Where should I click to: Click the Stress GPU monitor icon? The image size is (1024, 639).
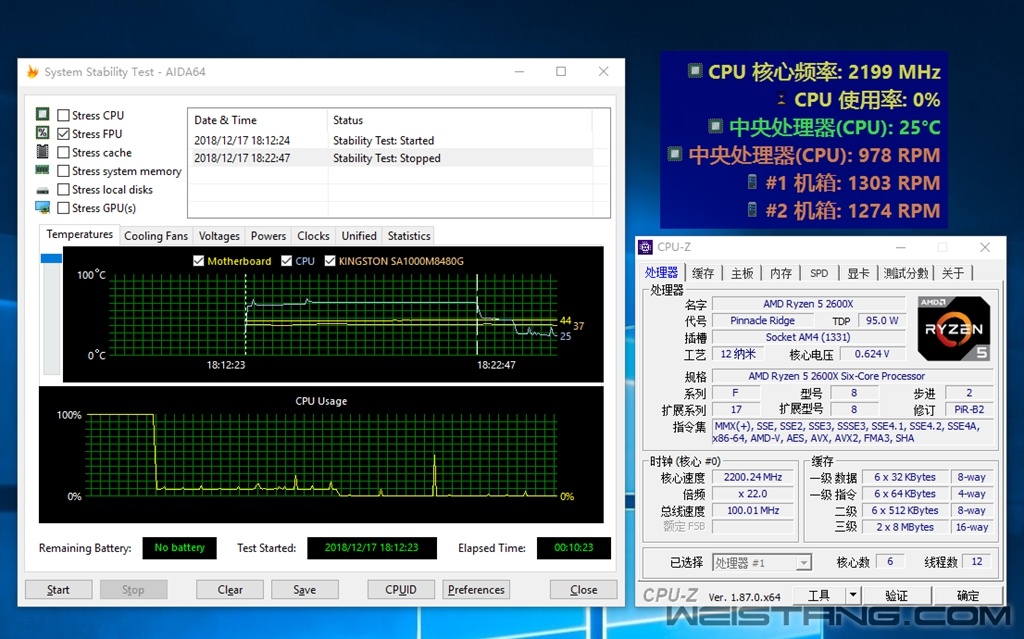coord(42,208)
